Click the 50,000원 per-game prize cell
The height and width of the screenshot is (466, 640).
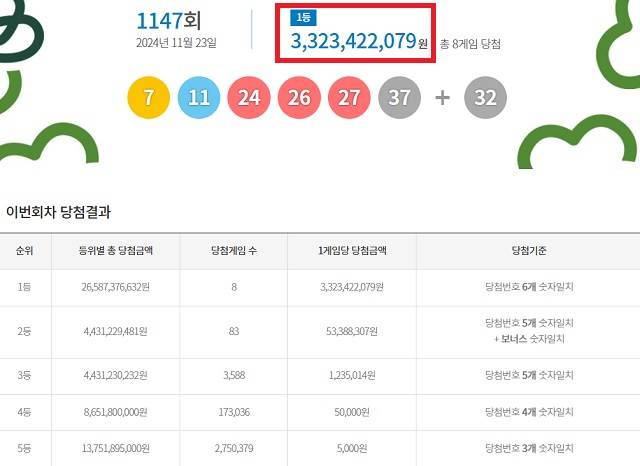(352, 412)
